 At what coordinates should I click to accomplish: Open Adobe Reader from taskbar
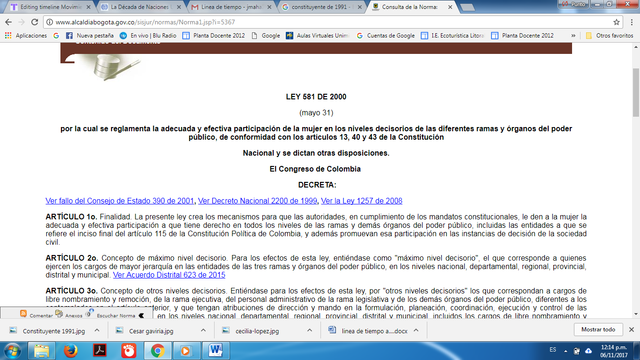100,351
